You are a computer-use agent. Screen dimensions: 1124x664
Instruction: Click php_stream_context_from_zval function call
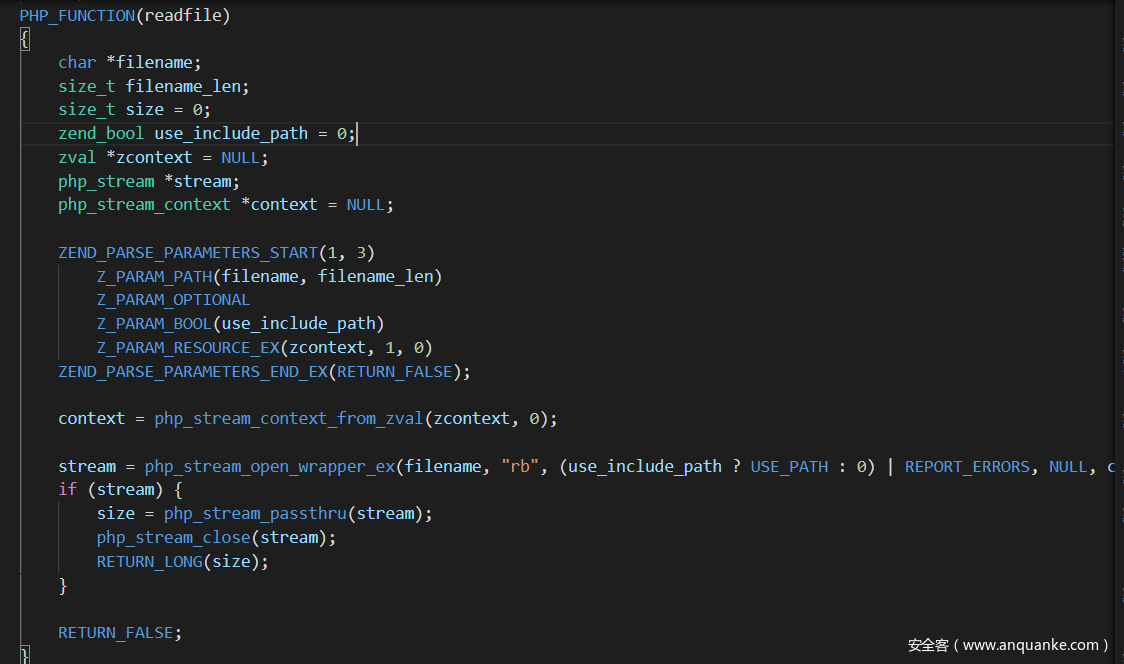pos(289,418)
